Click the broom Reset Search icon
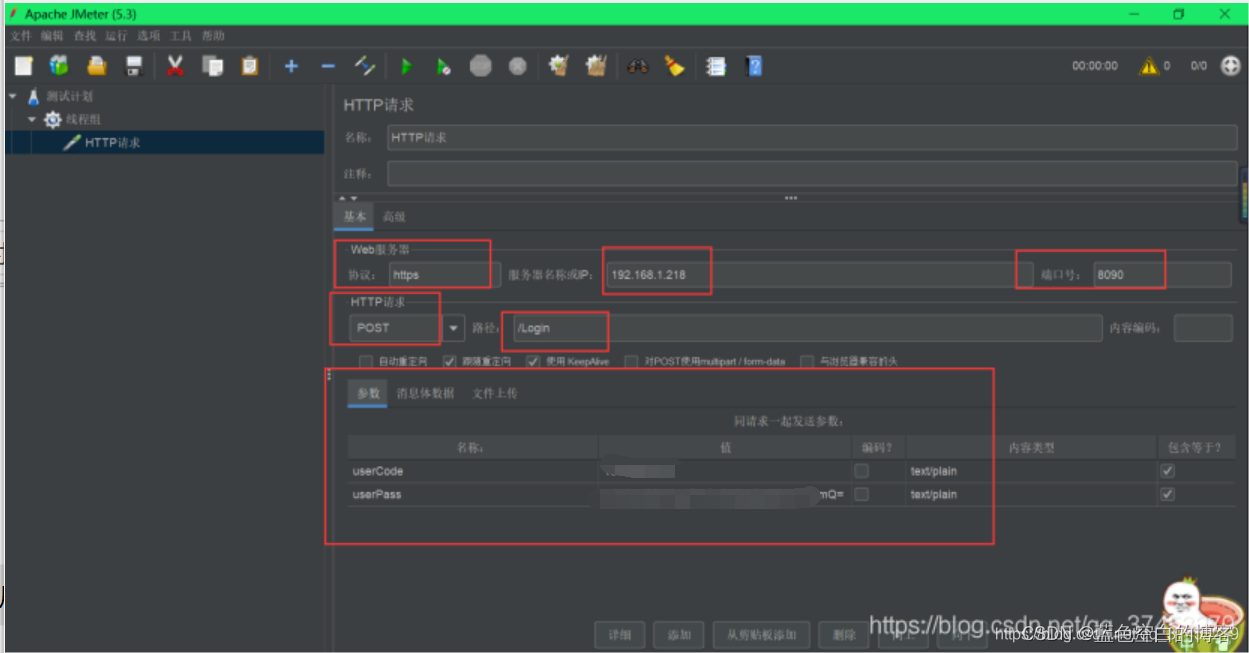Screen dimensions: 1249x653 coord(675,66)
